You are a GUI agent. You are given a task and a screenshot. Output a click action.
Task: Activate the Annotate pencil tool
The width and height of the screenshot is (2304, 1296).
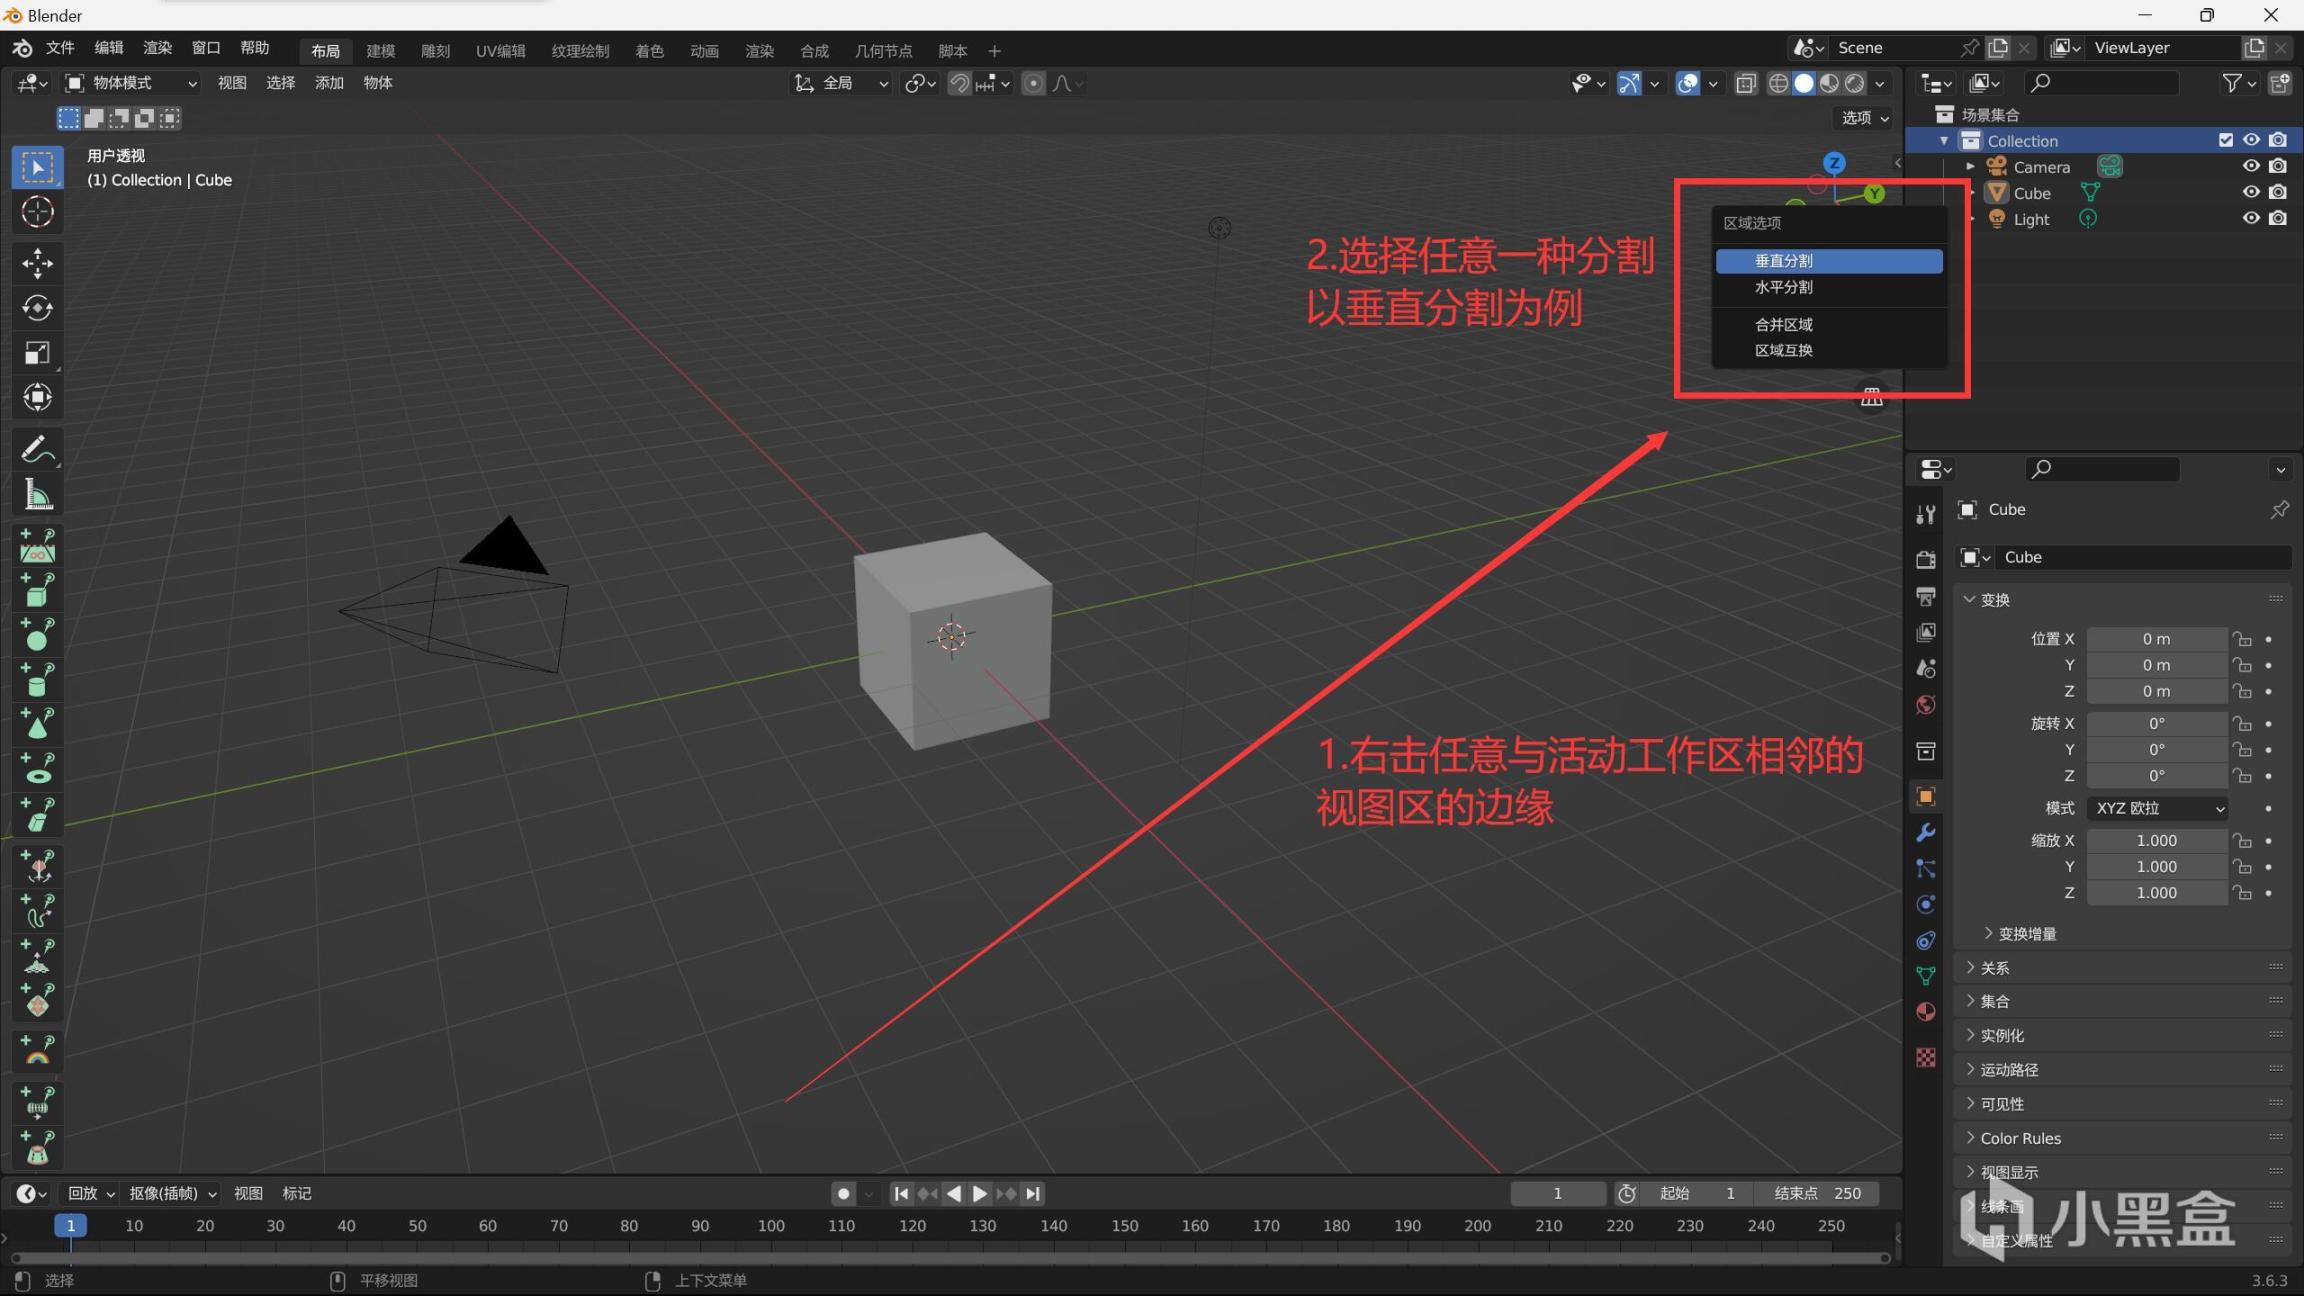37,450
